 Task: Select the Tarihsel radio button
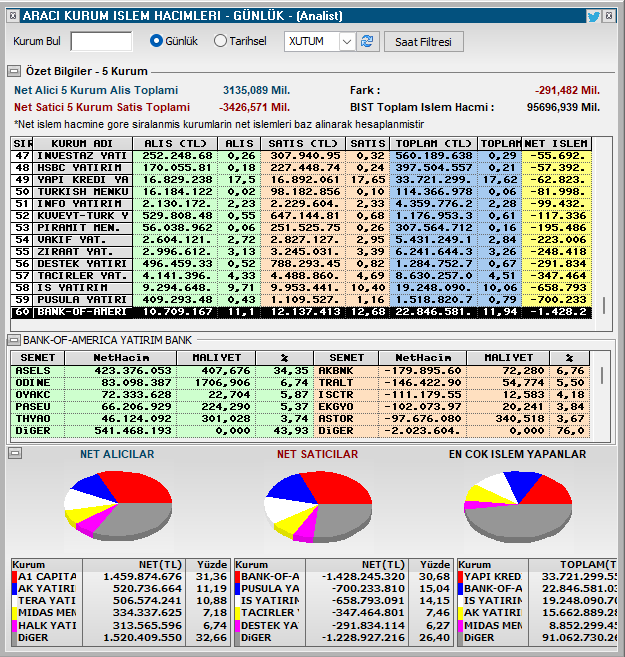[x=220, y=41]
